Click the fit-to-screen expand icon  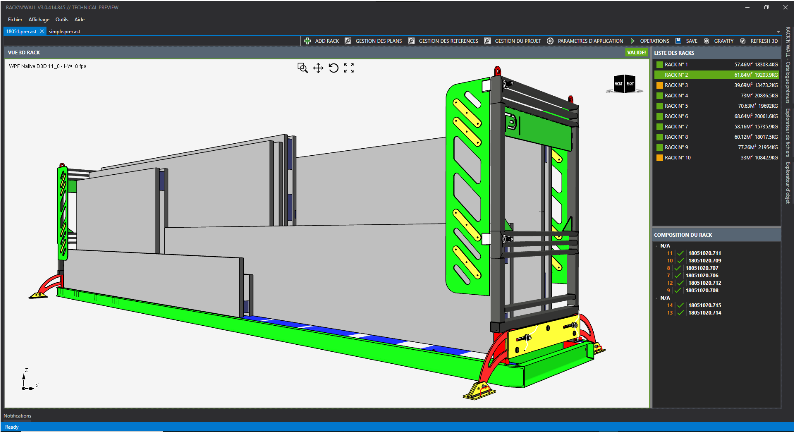(x=349, y=68)
